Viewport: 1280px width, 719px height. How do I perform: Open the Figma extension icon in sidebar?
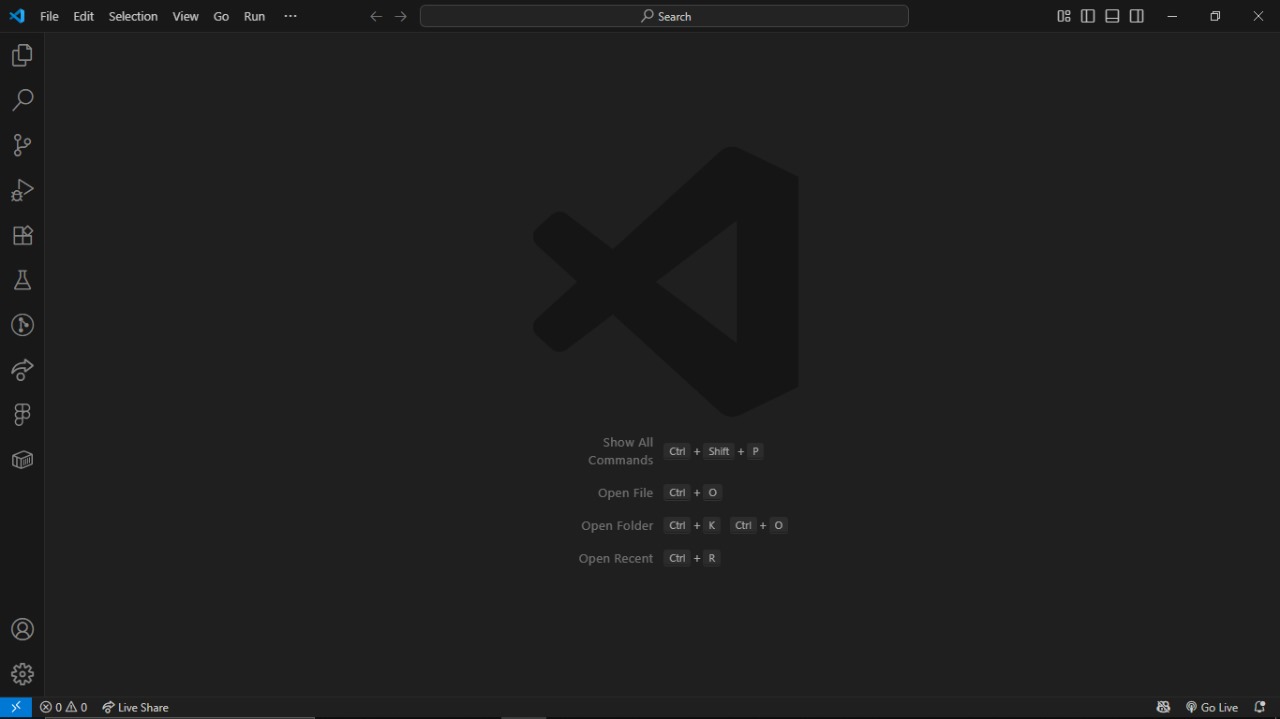pyautogui.click(x=22, y=414)
